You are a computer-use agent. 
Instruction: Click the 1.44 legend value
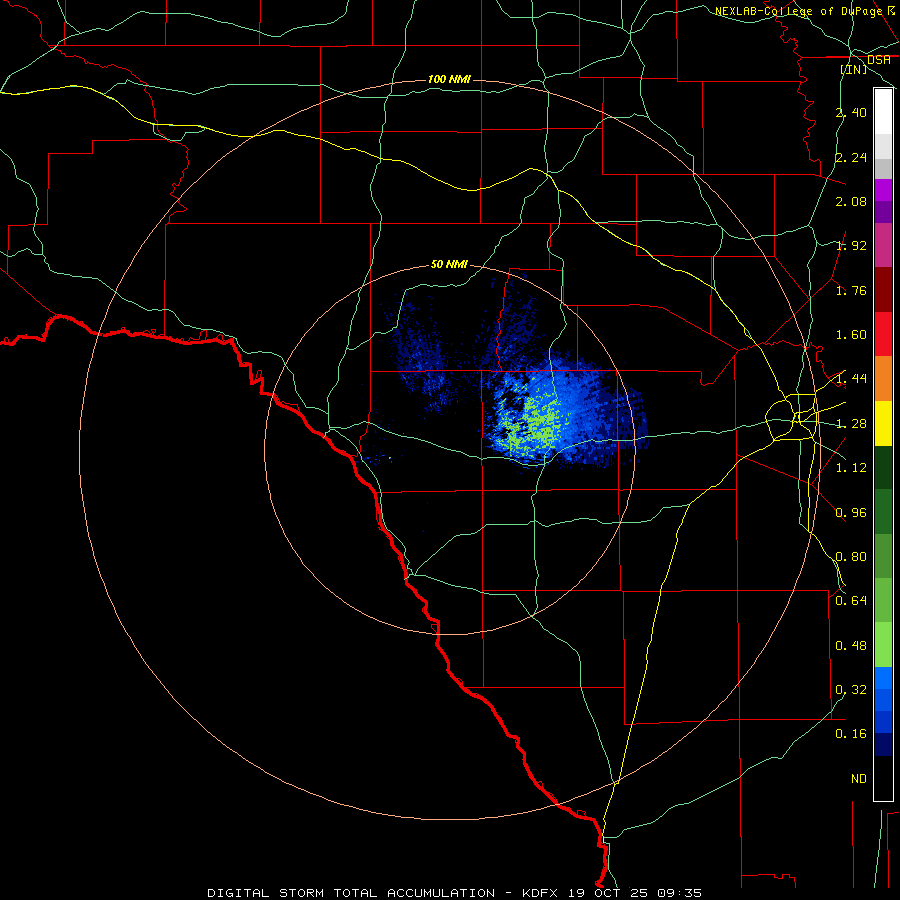pyautogui.click(x=851, y=378)
